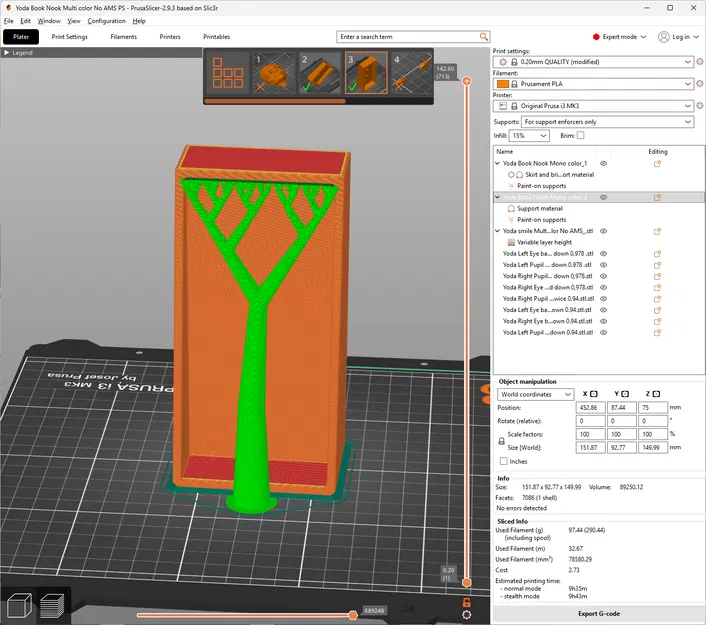Screen dimensions: 706x625
Task: Open Original Prusa i3 MK3 printer dropdown
Action: click(593, 105)
